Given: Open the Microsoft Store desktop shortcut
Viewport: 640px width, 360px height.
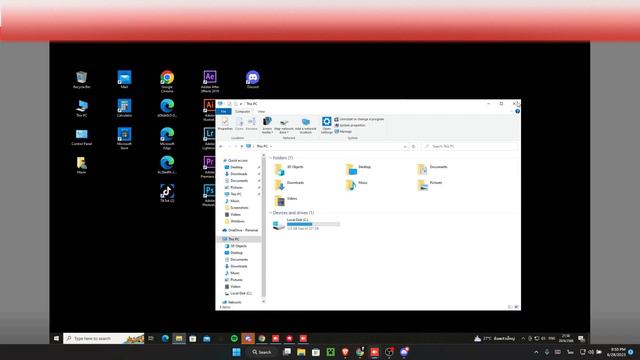Looking at the screenshot, I should click(124, 138).
